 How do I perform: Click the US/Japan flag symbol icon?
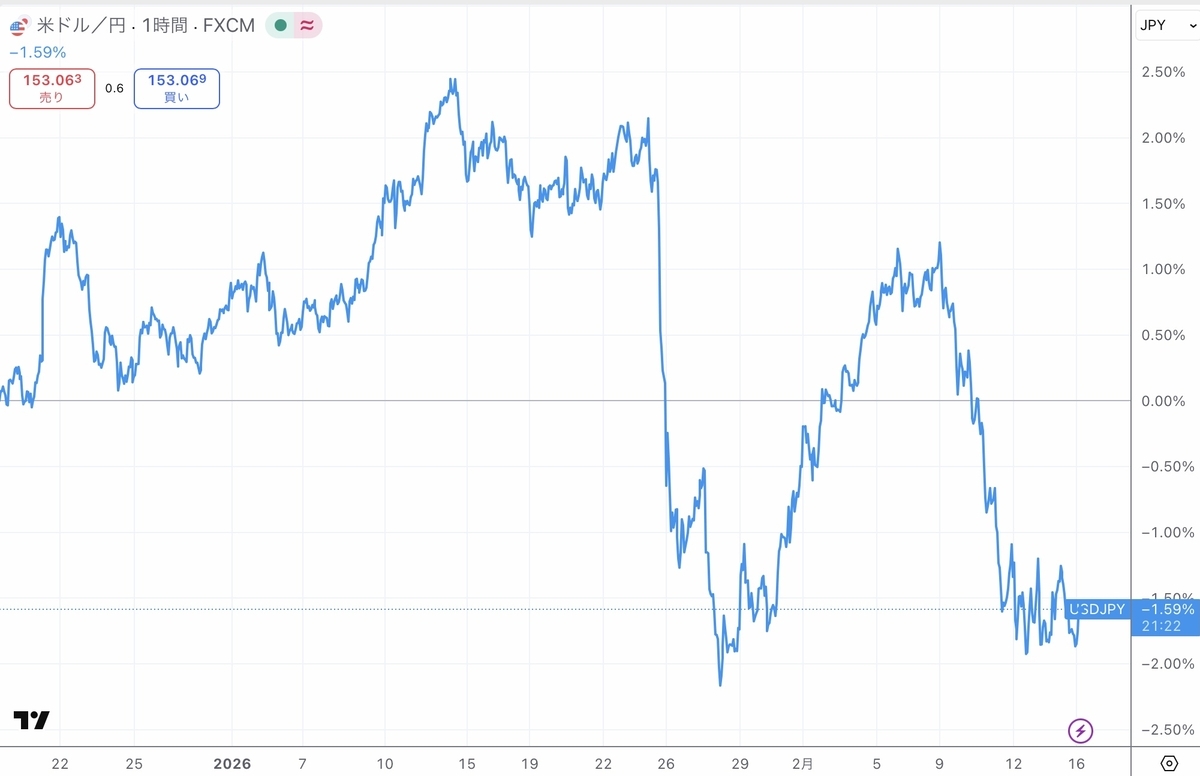tap(18, 27)
